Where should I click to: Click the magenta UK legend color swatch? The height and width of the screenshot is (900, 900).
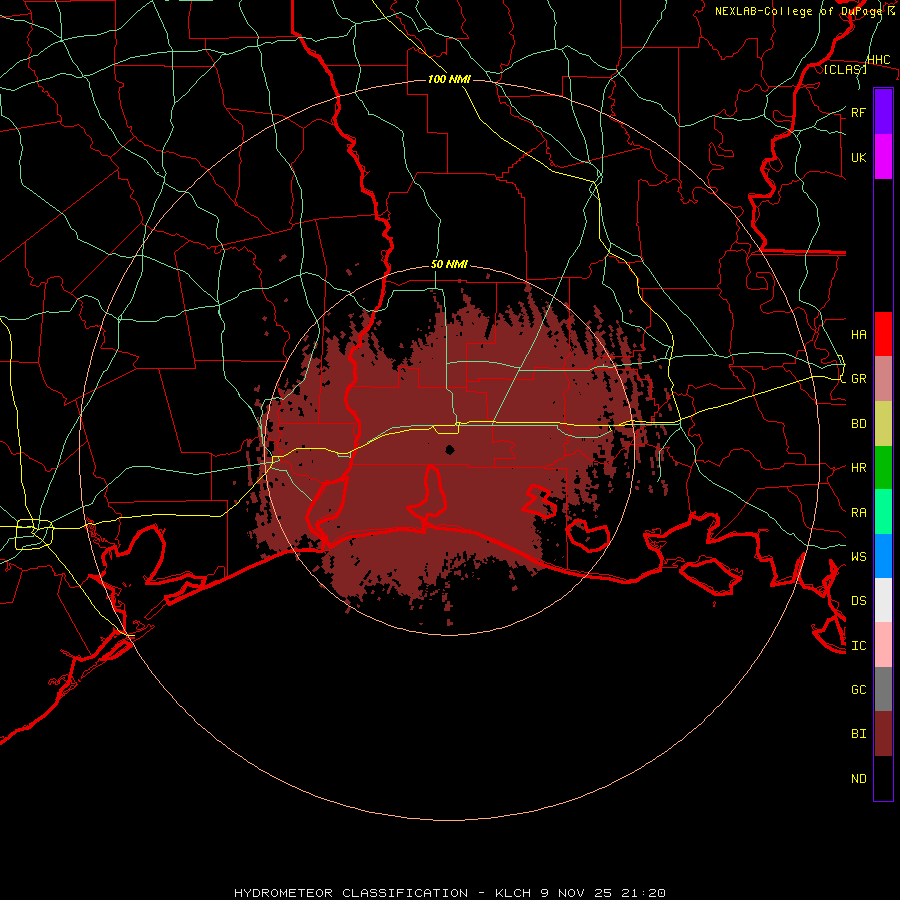tap(883, 157)
